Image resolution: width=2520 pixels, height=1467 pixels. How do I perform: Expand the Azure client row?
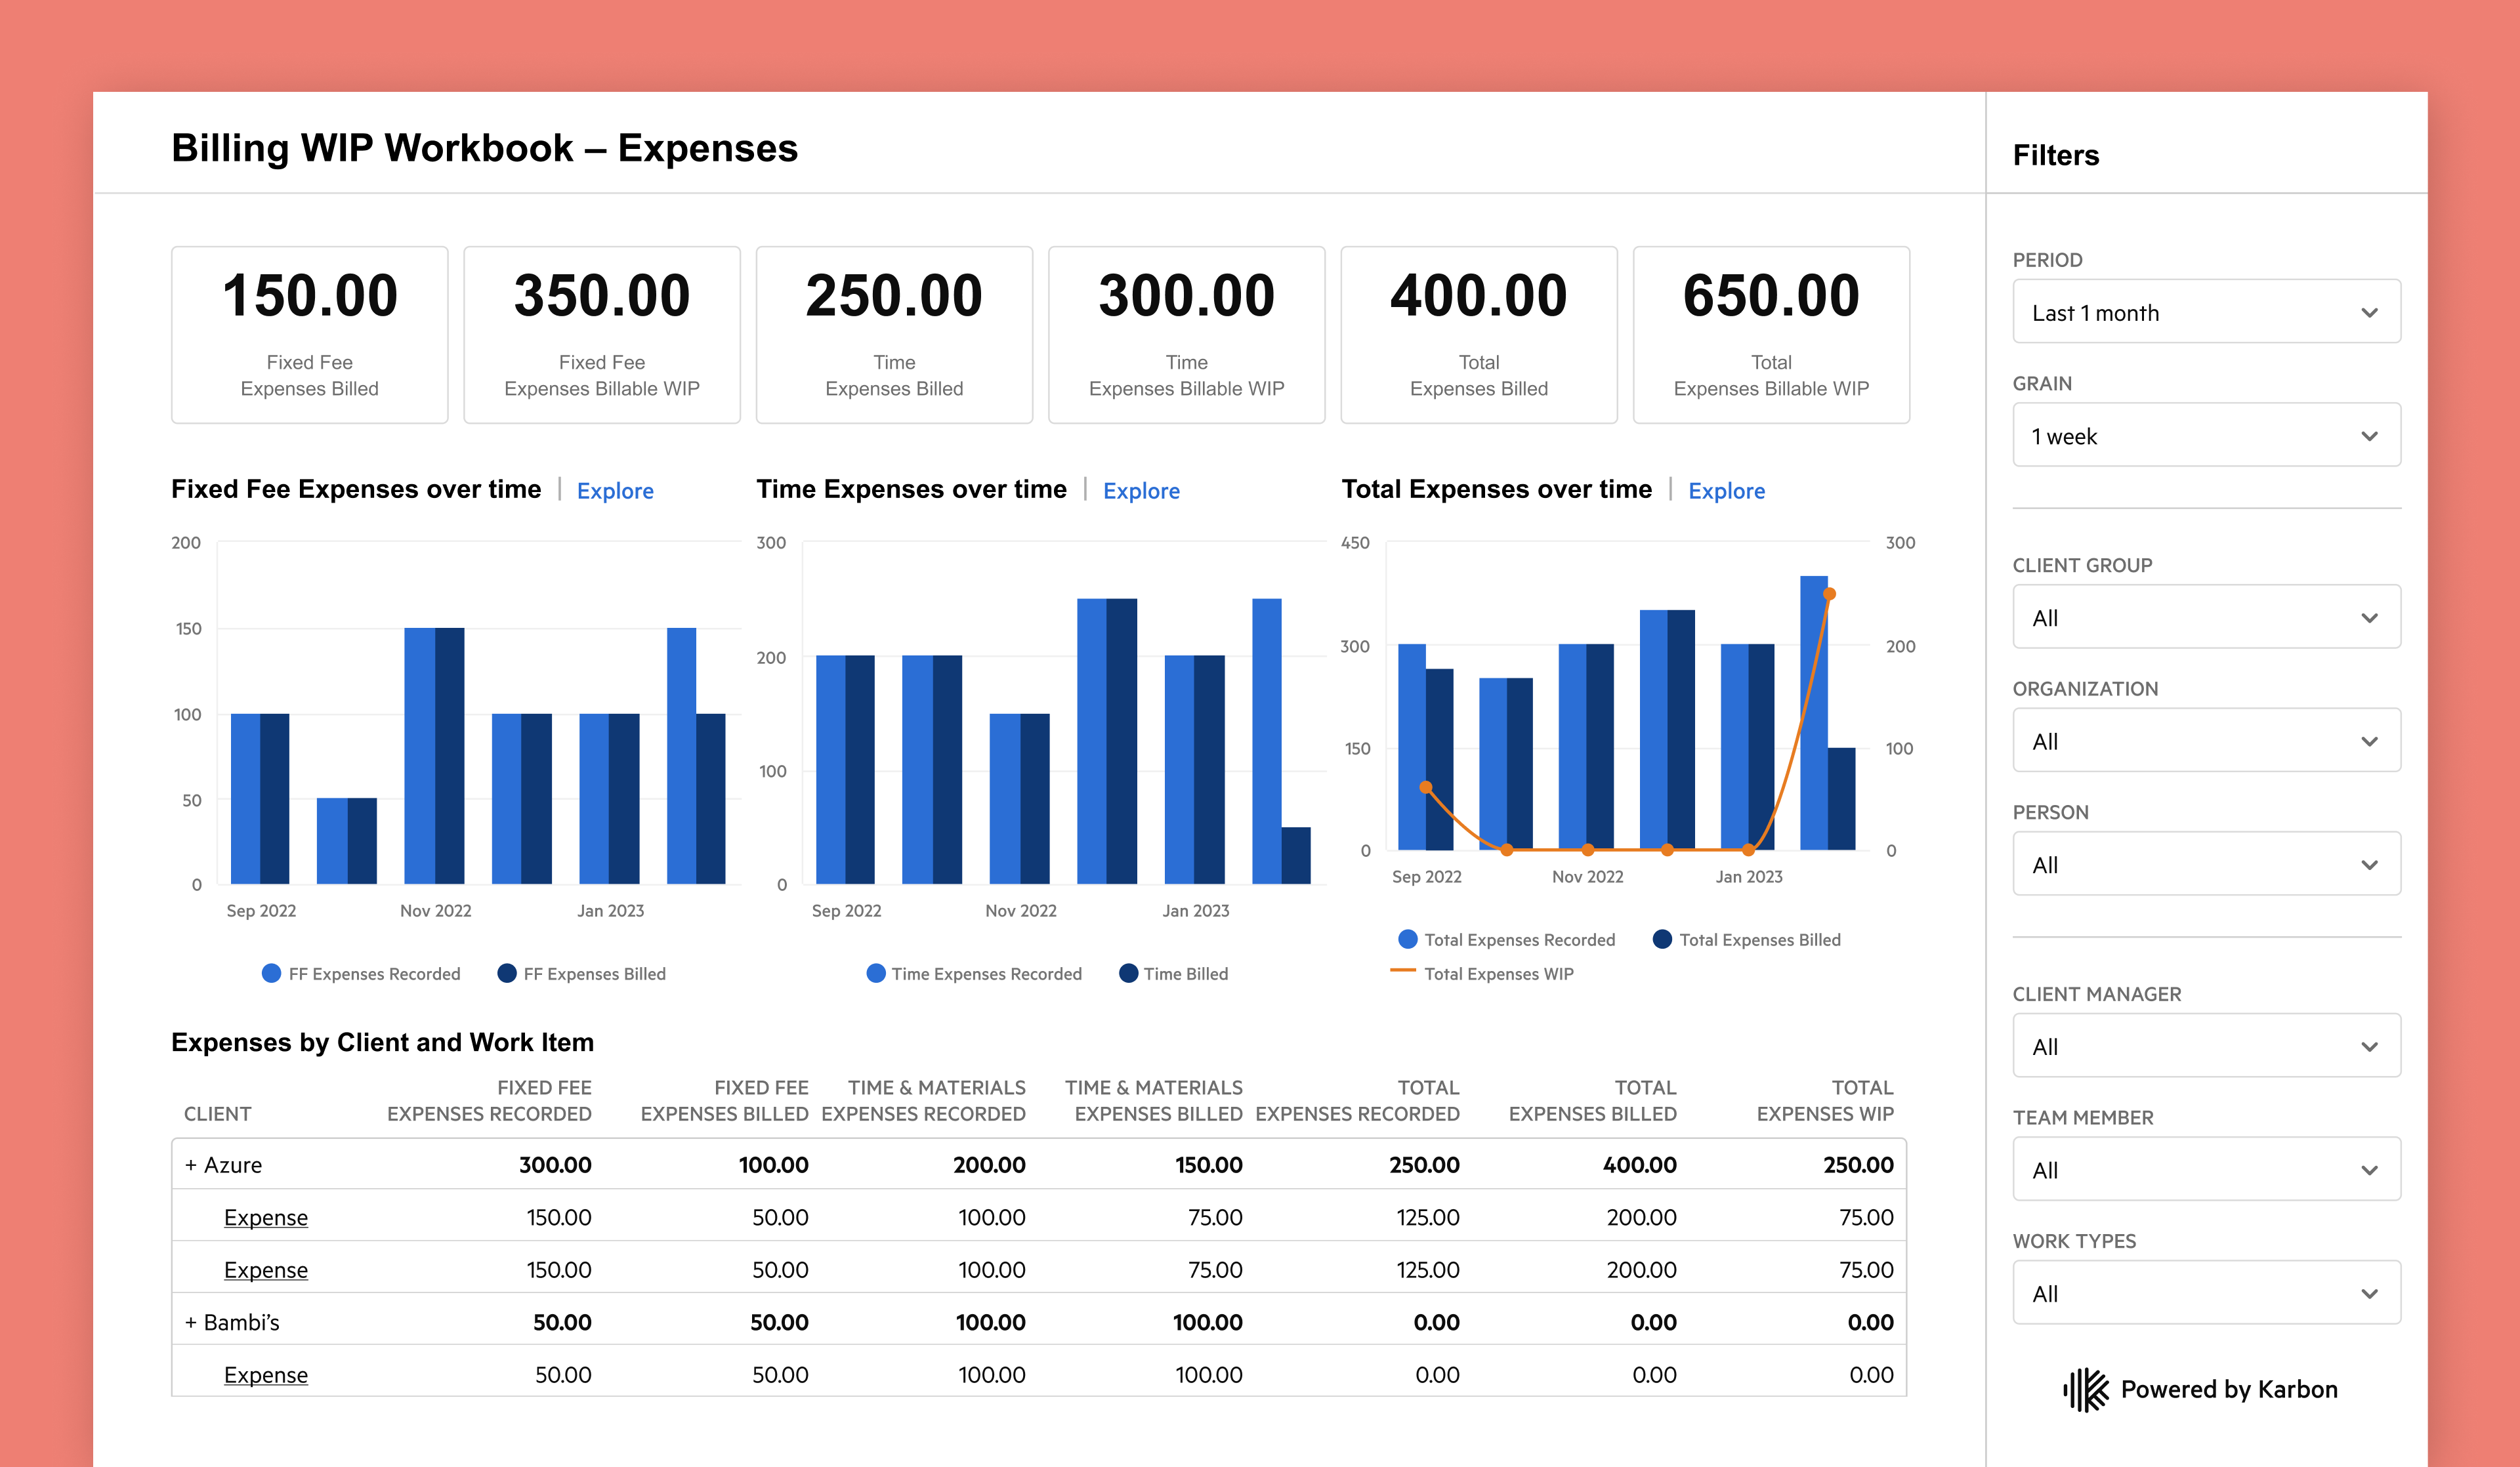[191, 1165]
